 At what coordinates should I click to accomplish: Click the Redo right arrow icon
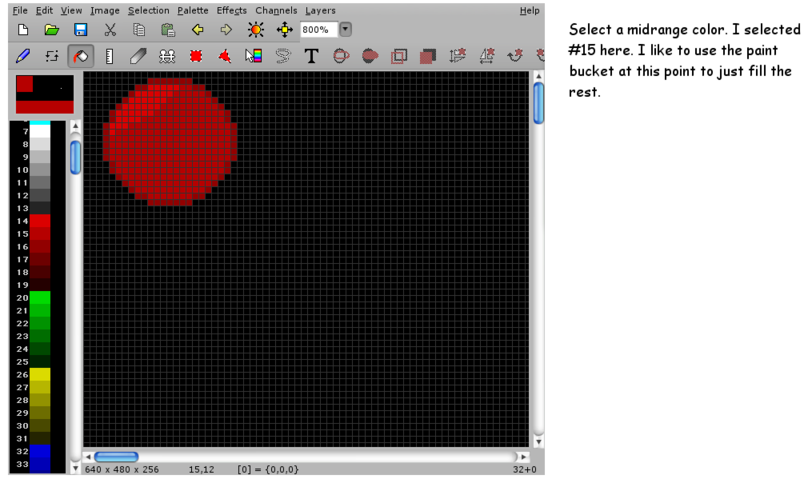point(226,30)
